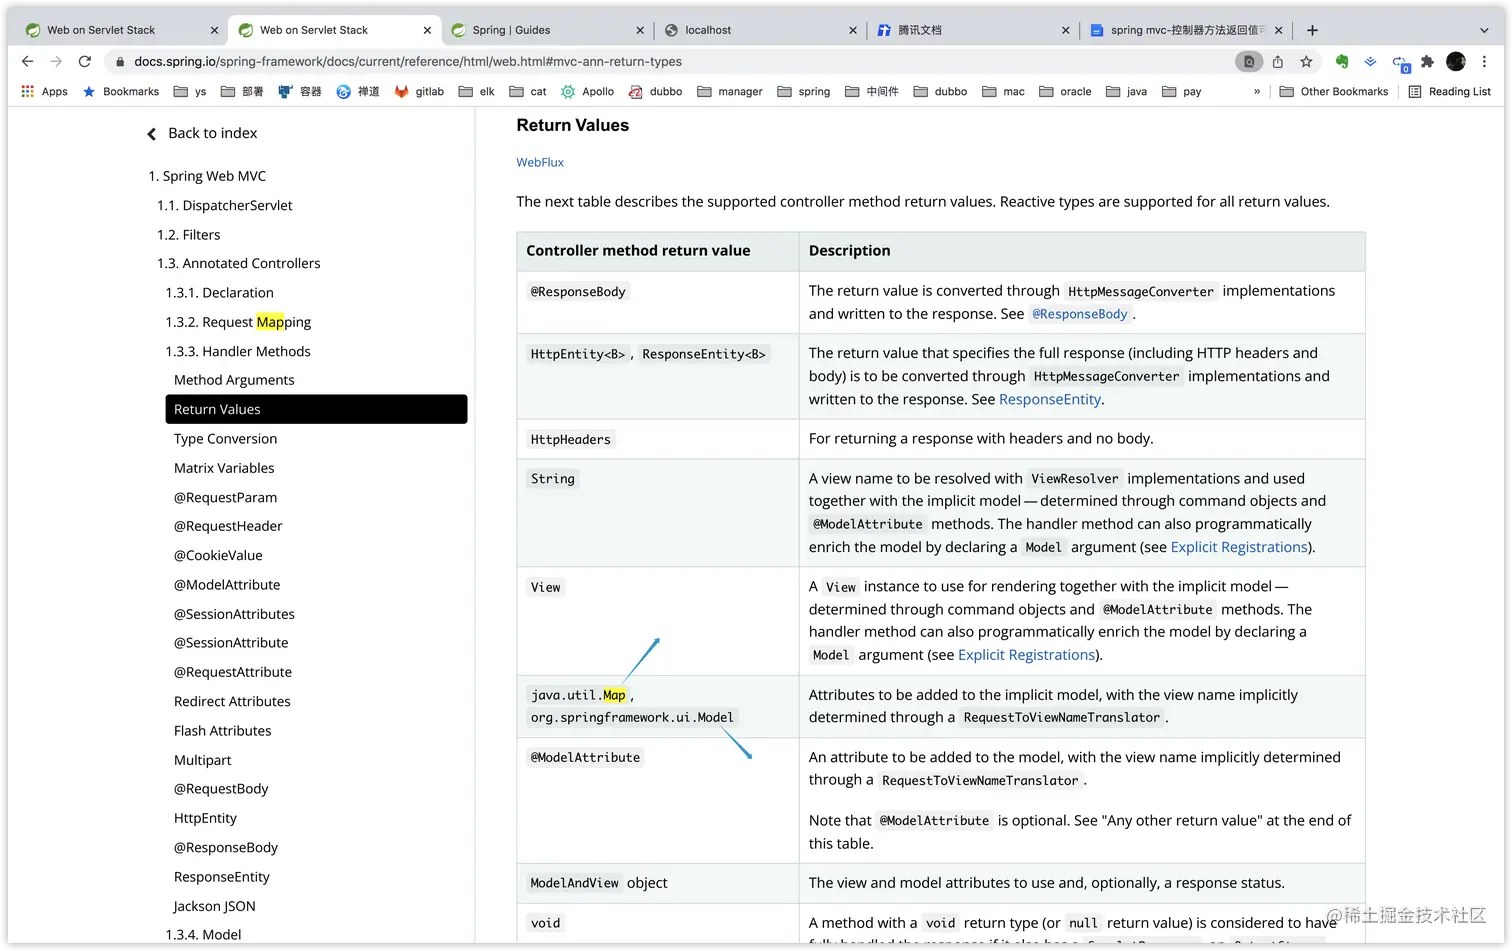This screenshot has width=1512, height=951.
Task: Switch to first Web on Servlet Stack tab
Action: click(x=120, y=30)
